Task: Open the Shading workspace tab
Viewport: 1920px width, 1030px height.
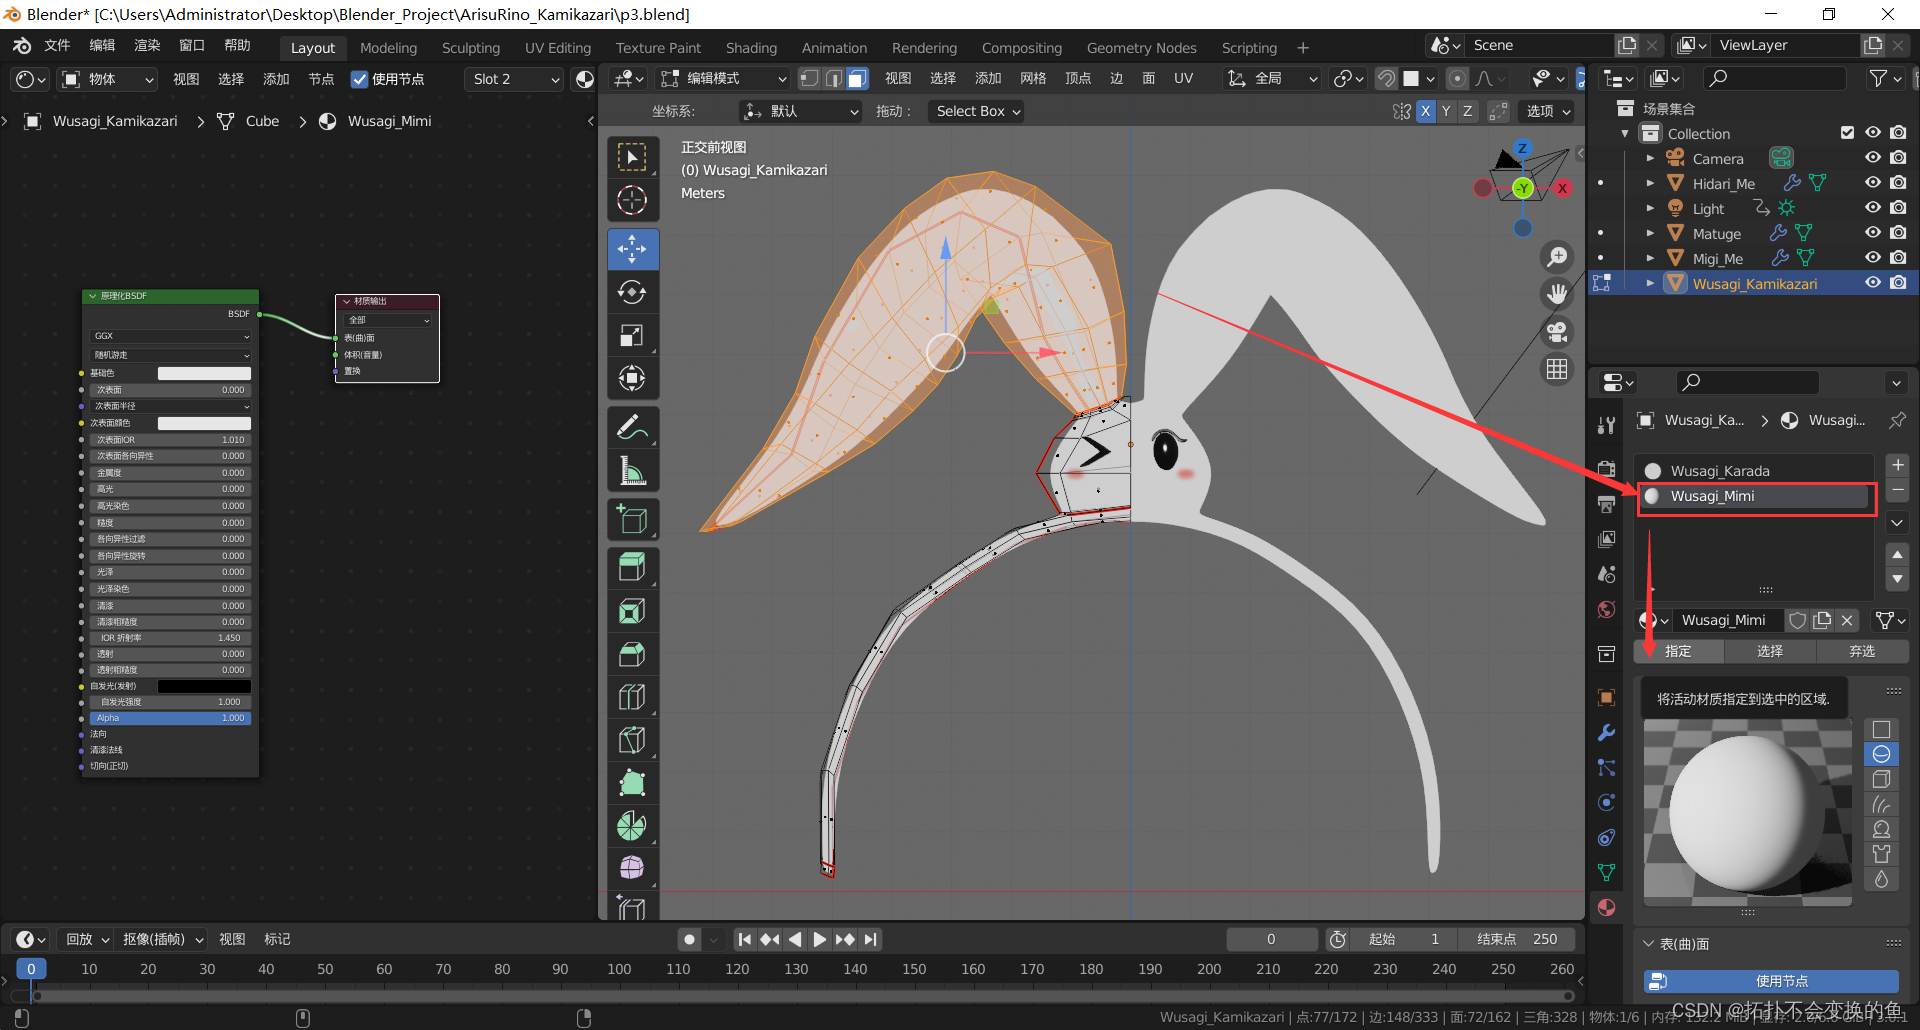Action: tap(751, 48)
